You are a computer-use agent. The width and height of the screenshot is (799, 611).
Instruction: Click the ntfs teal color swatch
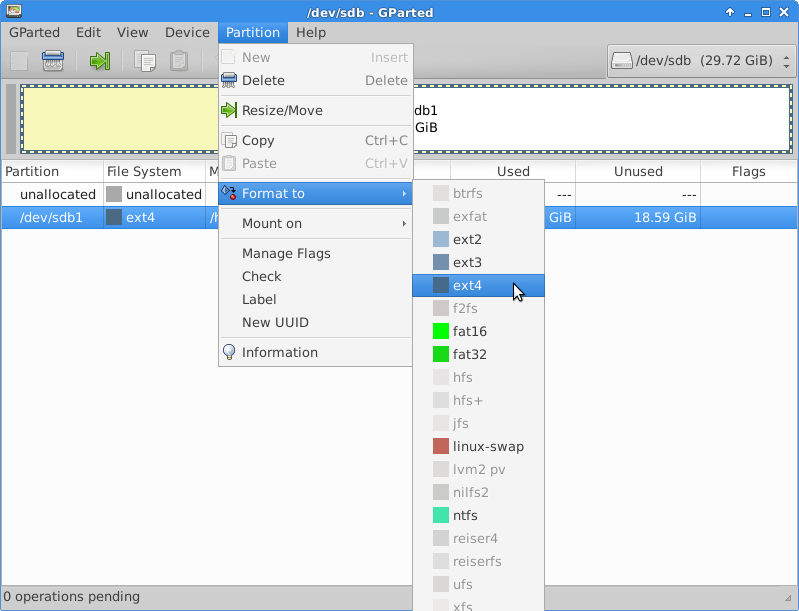pyautogui.click(x=441, y=515)
